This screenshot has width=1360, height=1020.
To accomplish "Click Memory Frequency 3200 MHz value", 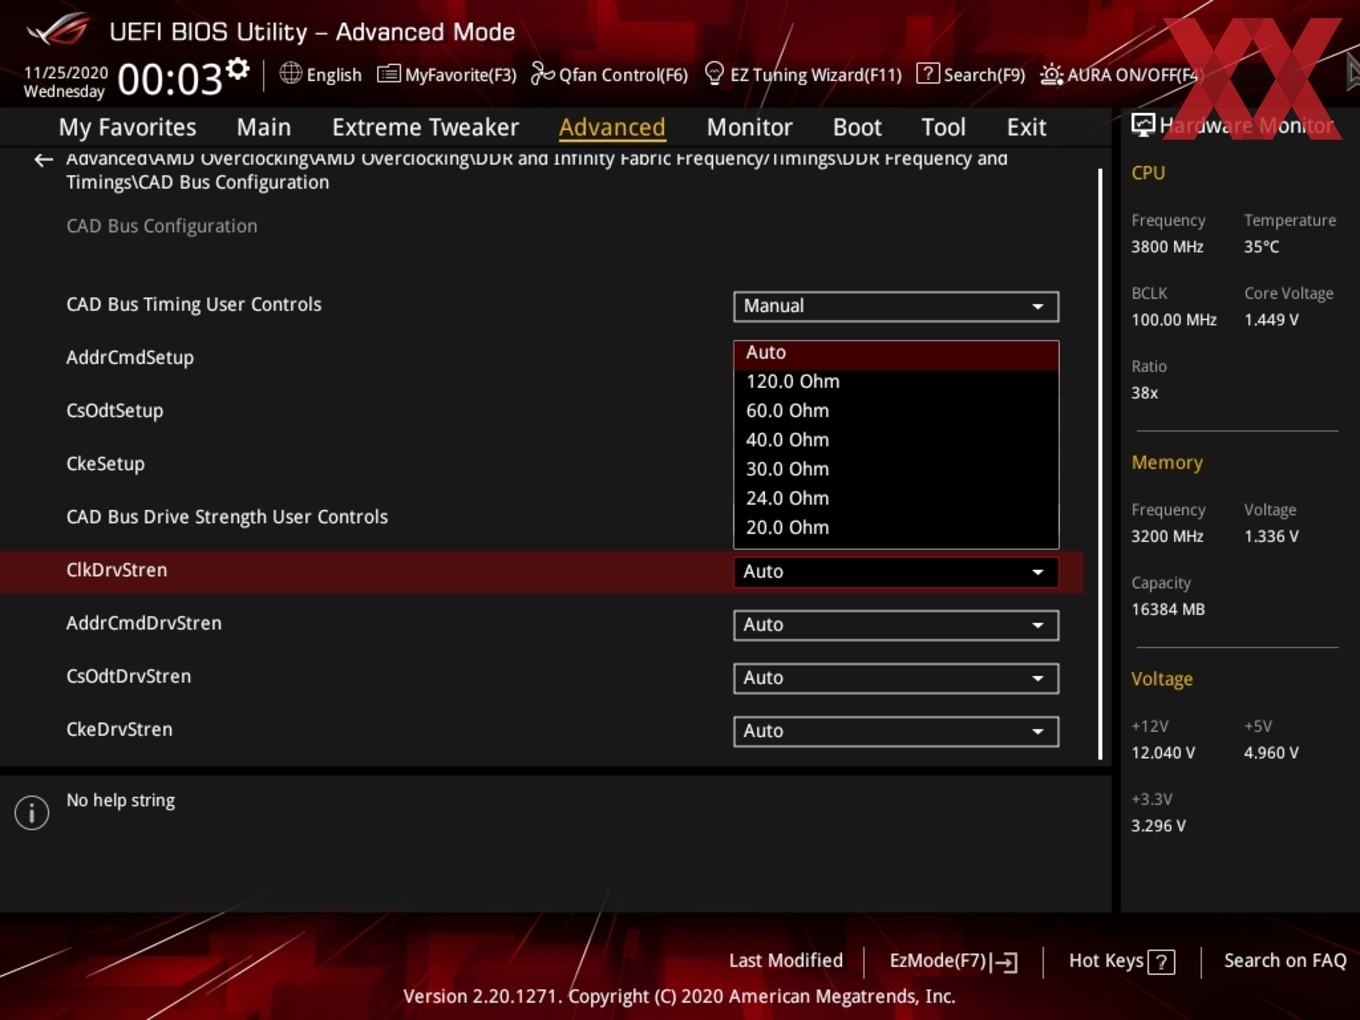I will click(x=1167, y=536).
